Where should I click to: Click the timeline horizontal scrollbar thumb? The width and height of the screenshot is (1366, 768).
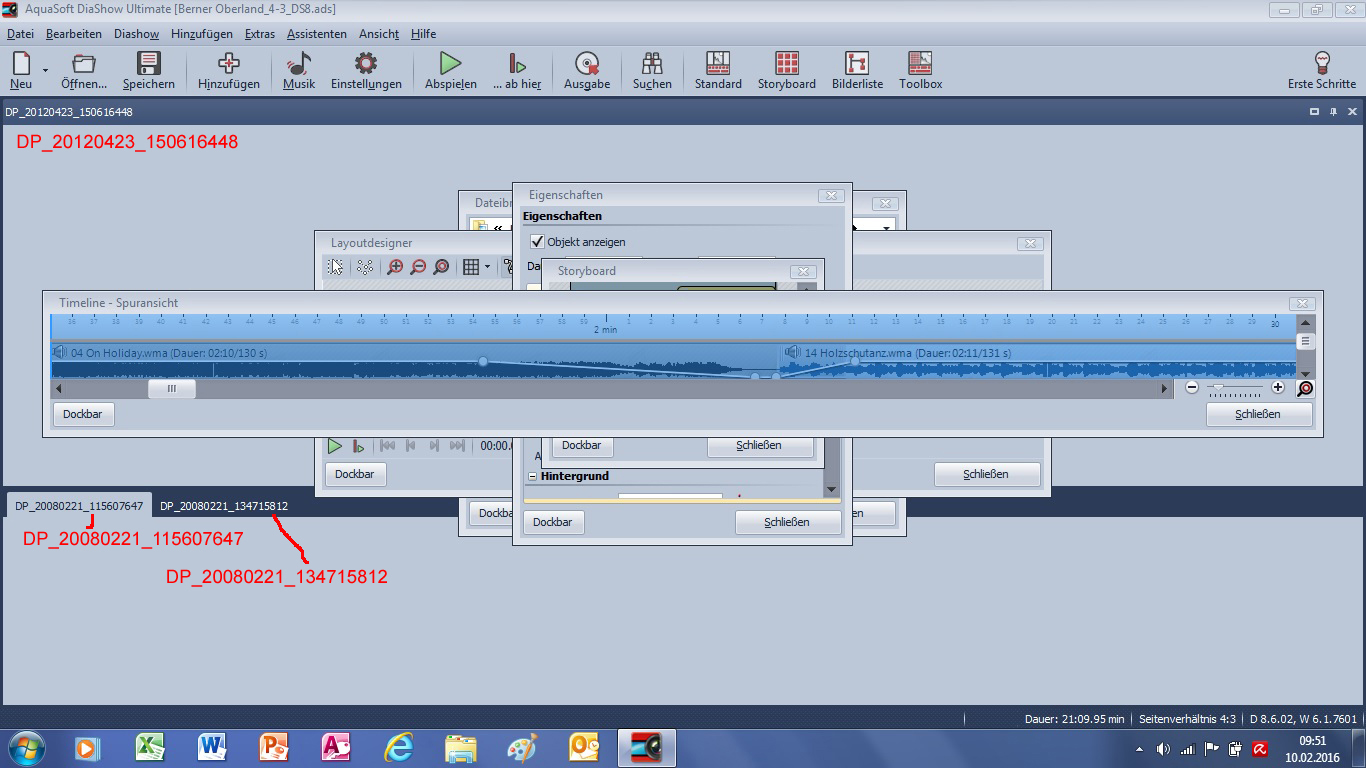[x=172, y=389]
